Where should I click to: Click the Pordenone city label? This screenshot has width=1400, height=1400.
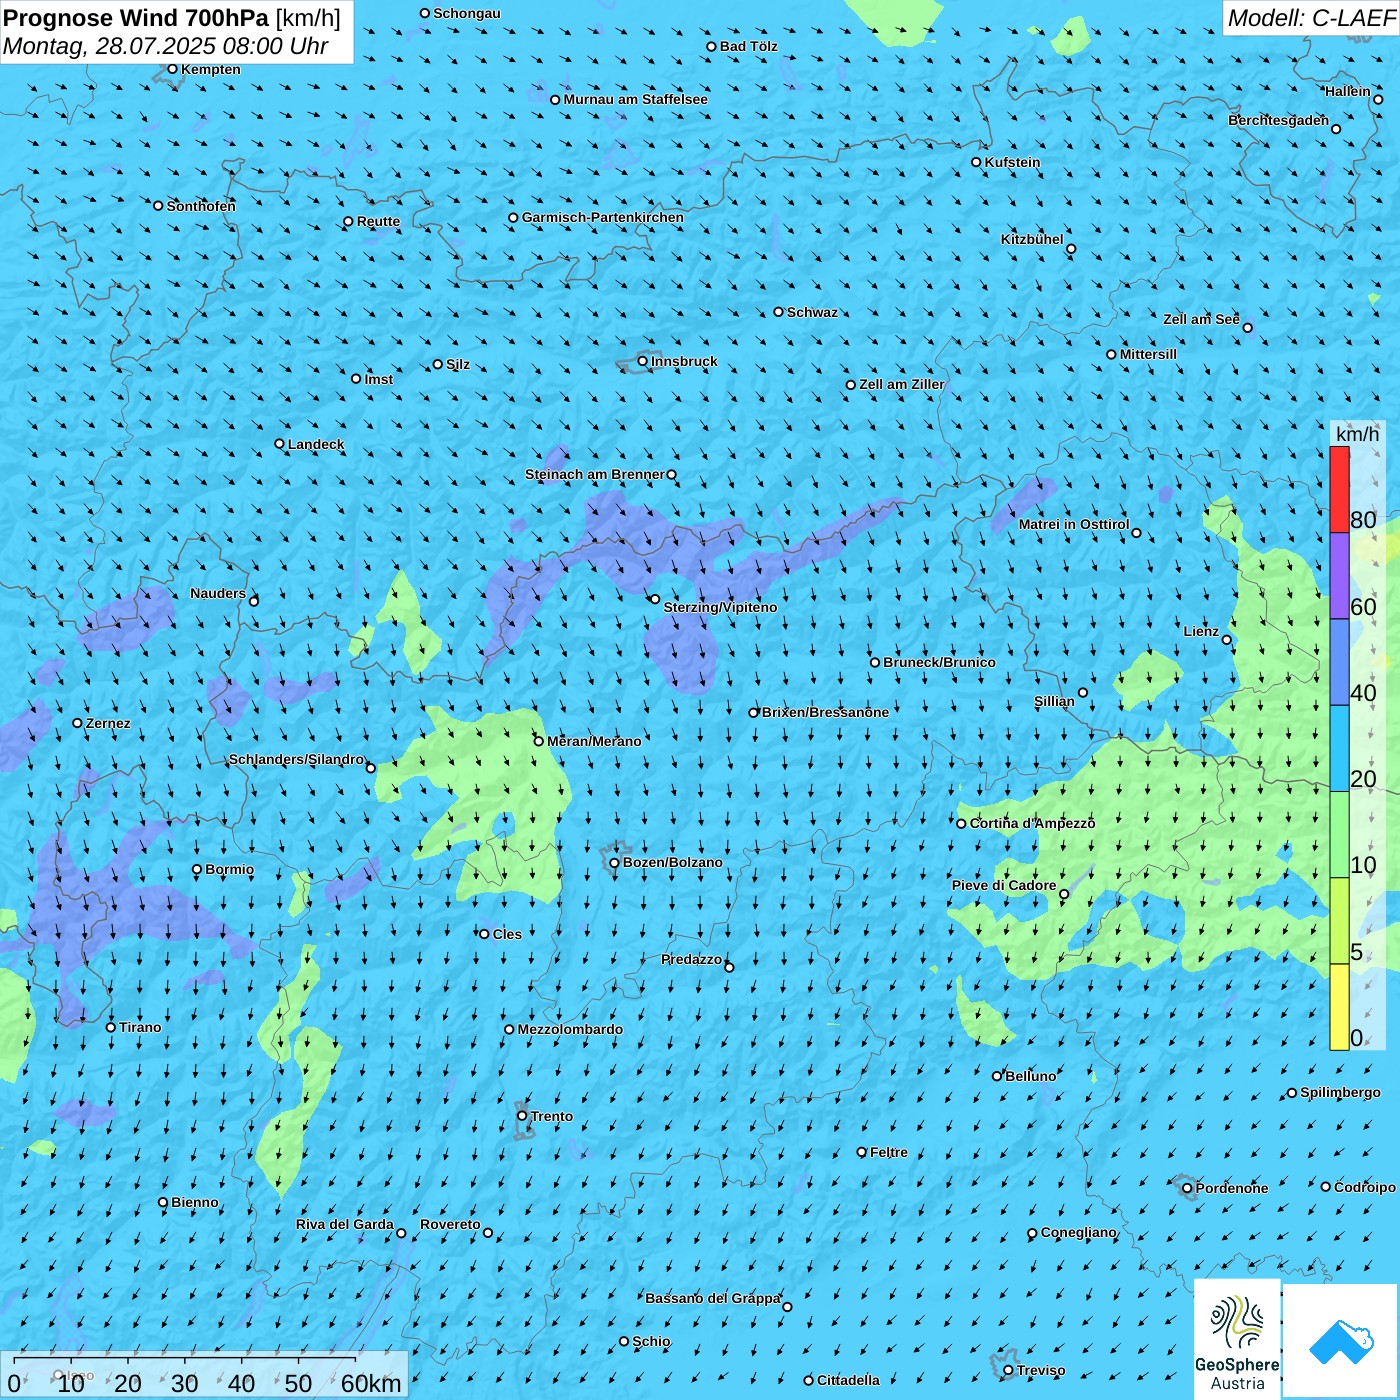[1232, 1188]
